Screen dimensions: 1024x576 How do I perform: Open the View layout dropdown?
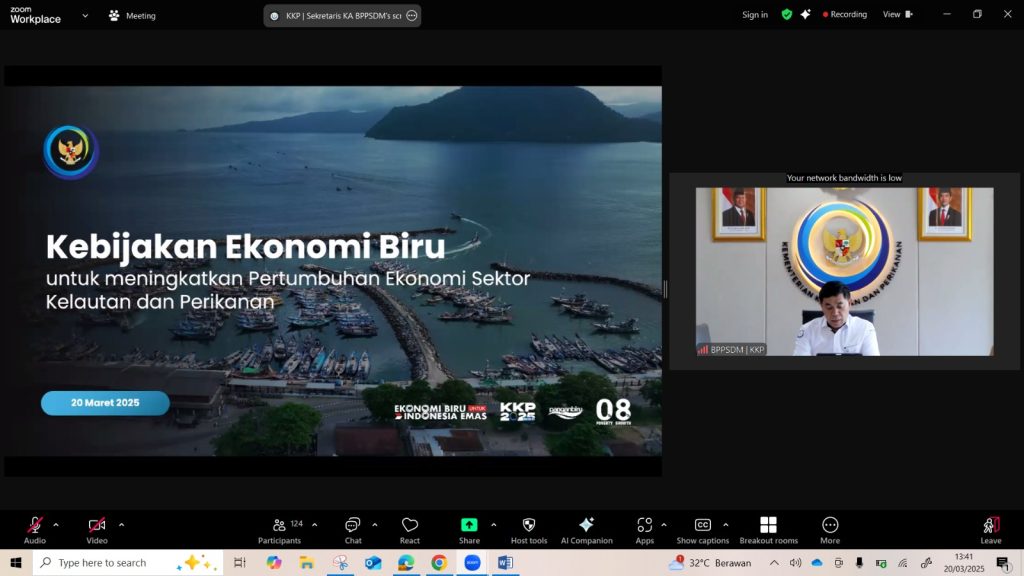coord(896,15)
